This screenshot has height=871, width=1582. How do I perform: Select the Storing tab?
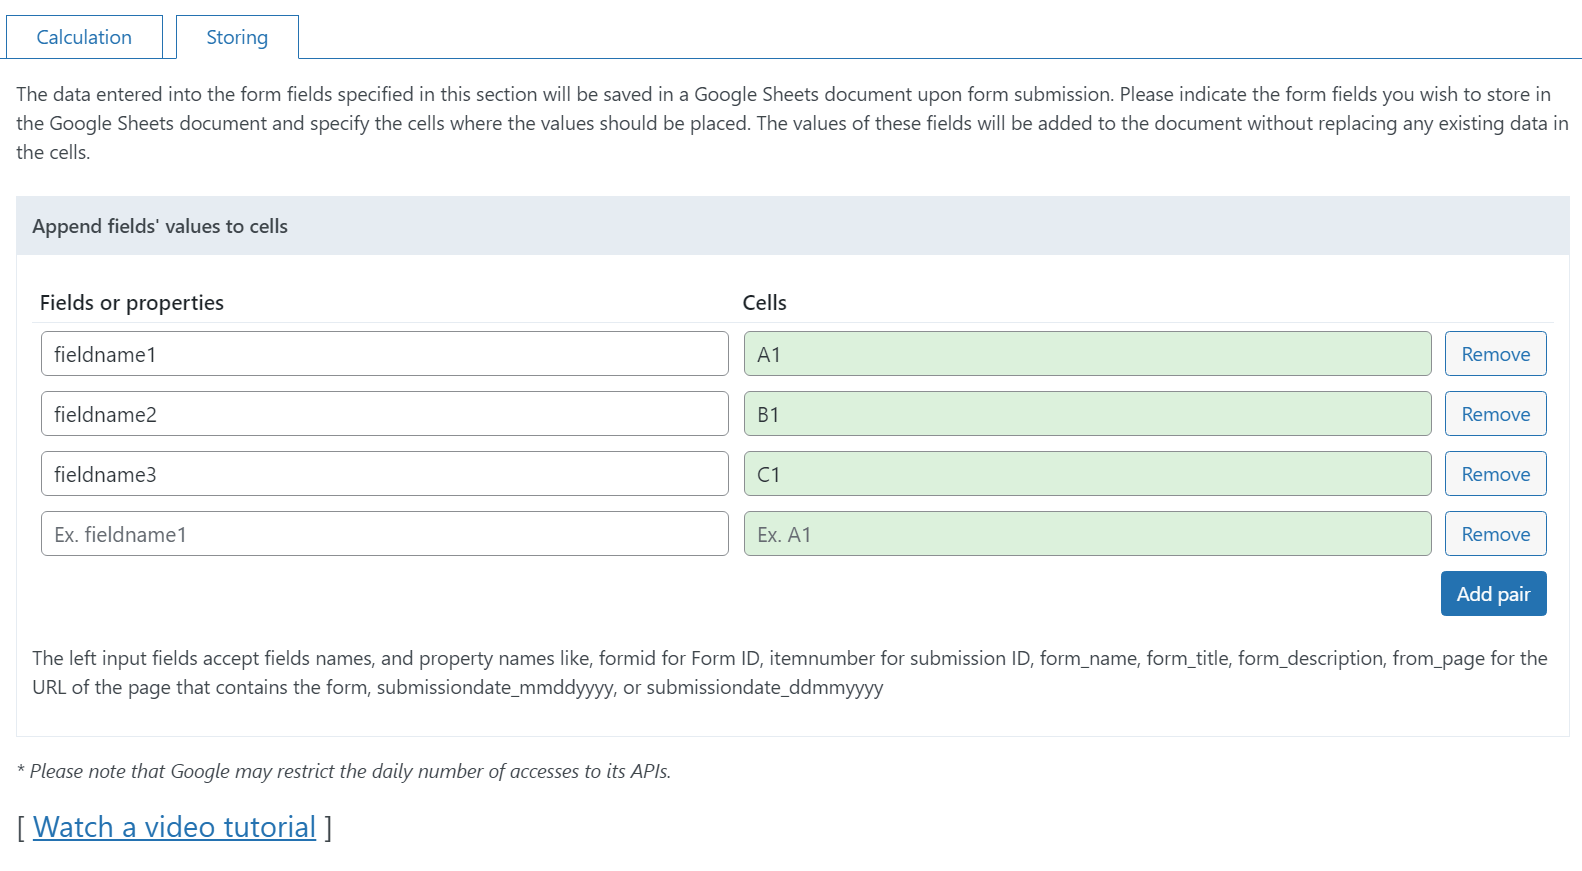click(237, 37)
